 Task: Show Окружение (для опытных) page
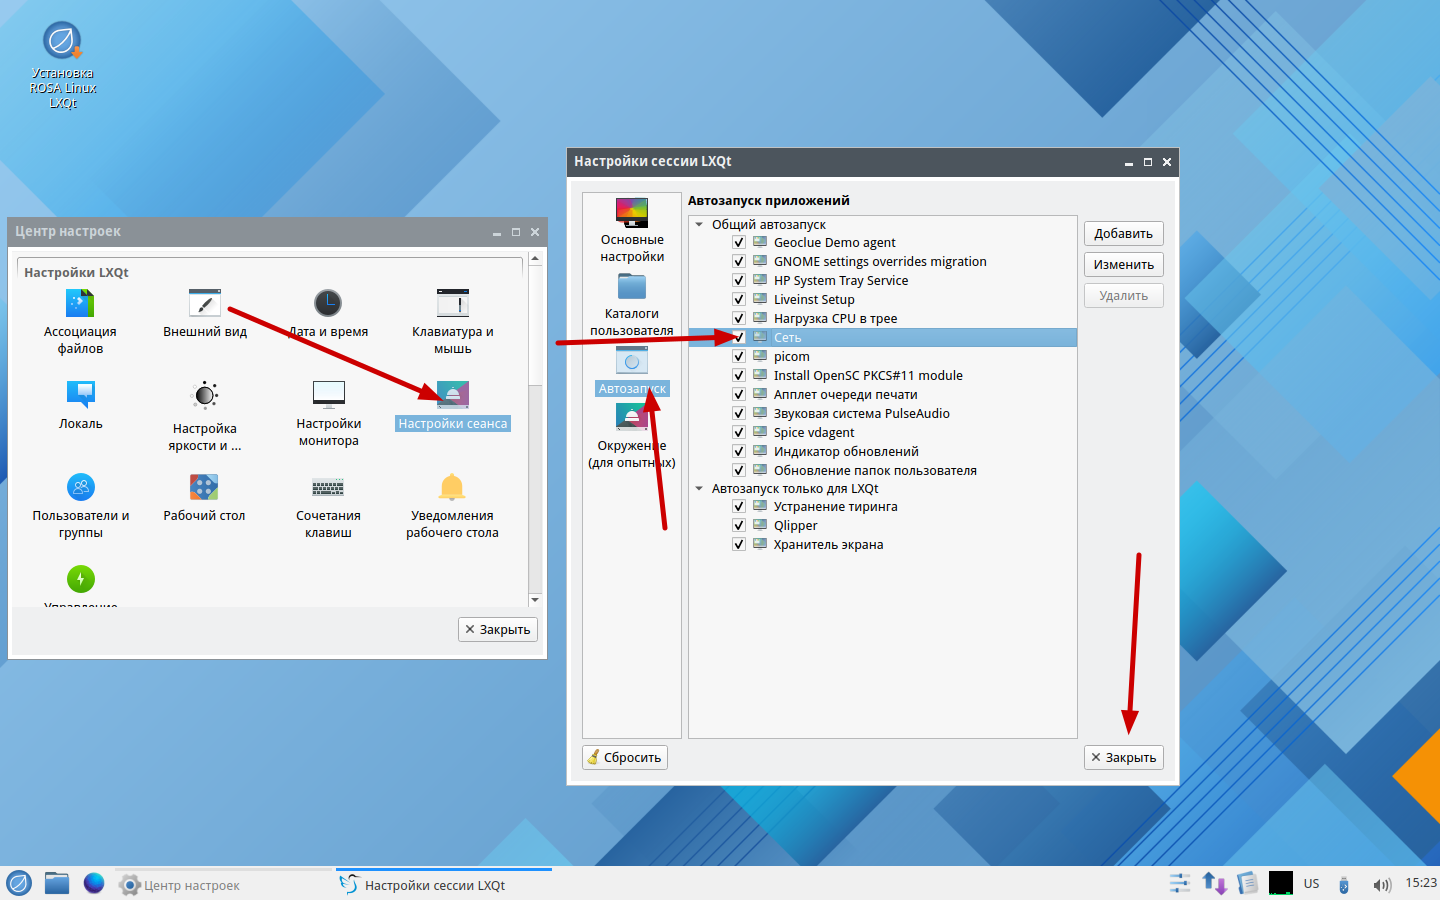632,437
